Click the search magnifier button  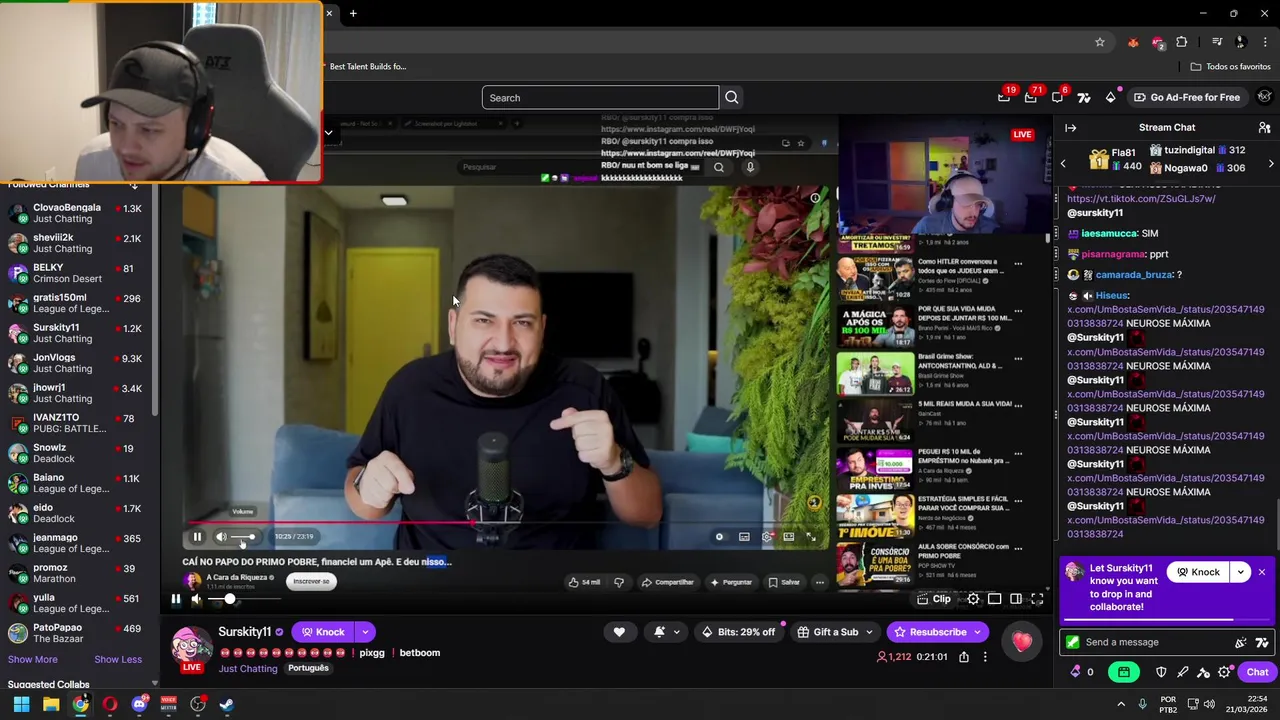pos(731,98)
